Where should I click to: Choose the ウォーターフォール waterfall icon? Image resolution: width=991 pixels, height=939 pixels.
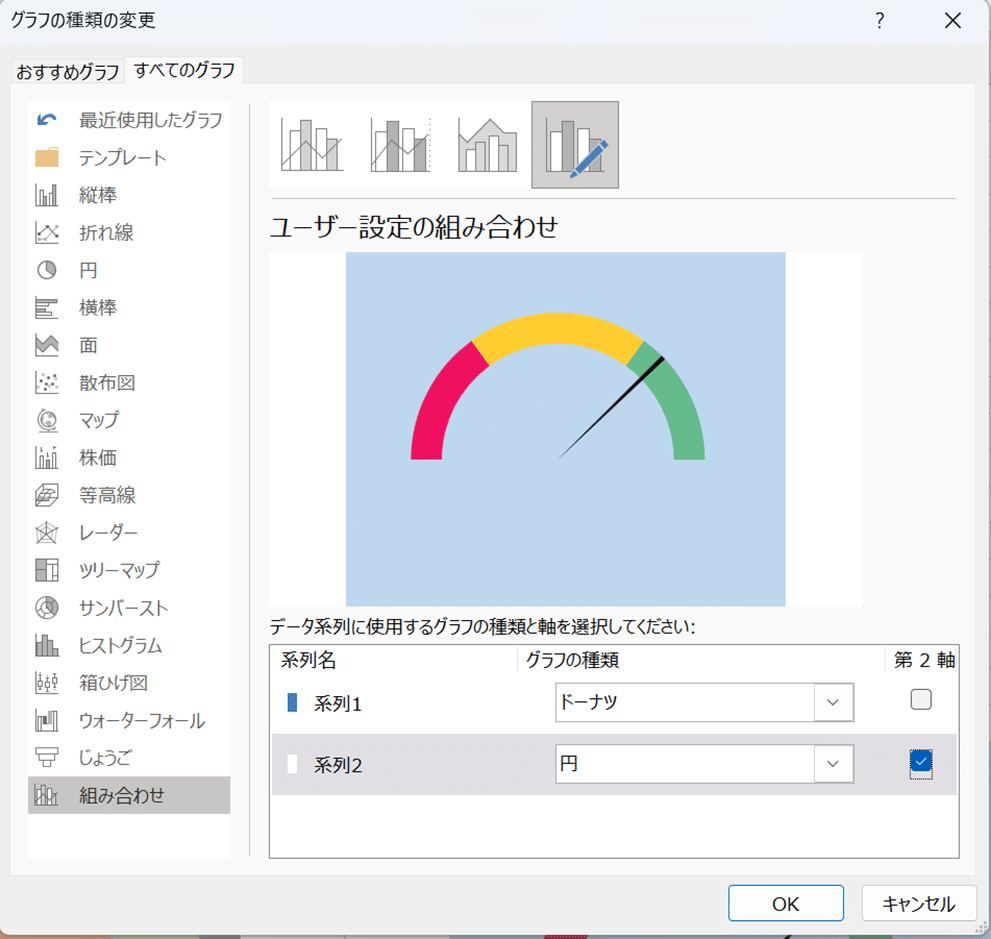pyautogui.click(x=47, y=720)
